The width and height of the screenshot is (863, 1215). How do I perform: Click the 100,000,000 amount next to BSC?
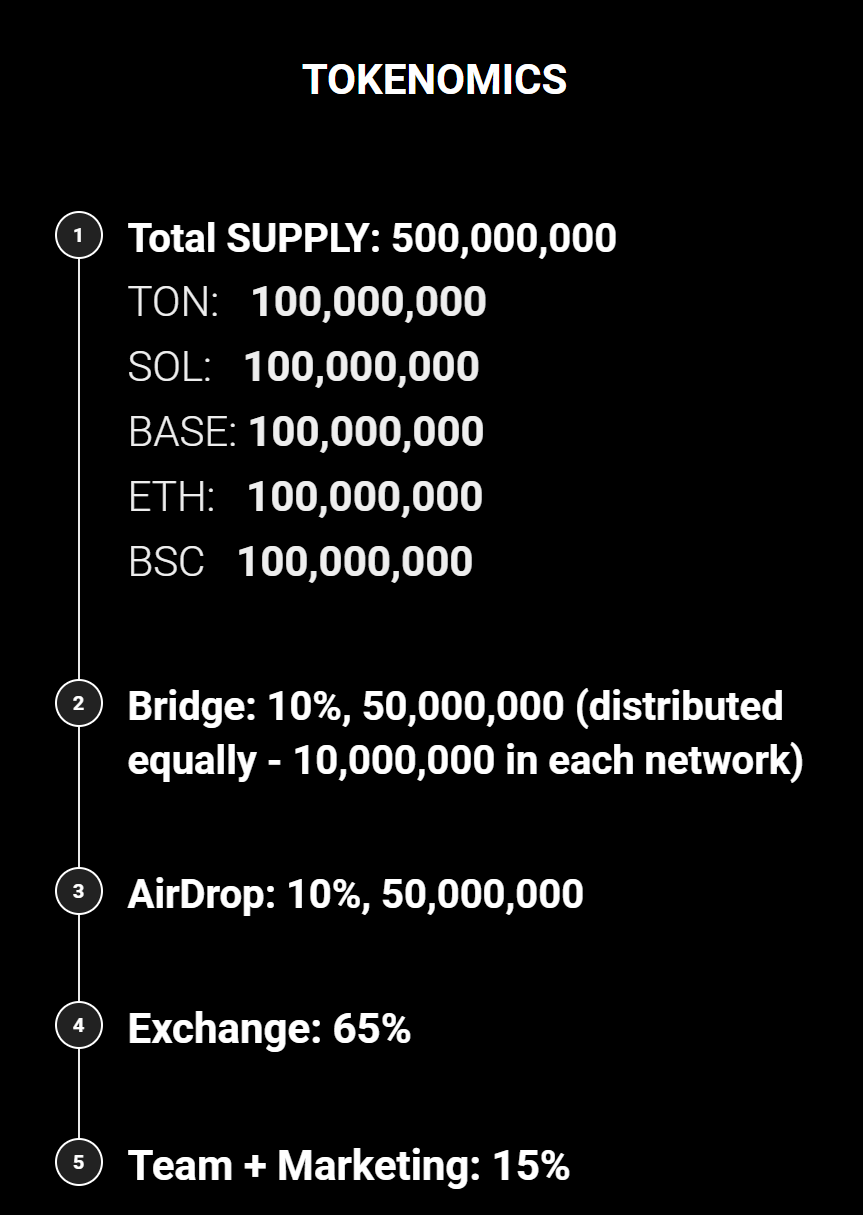click(355, 561)
